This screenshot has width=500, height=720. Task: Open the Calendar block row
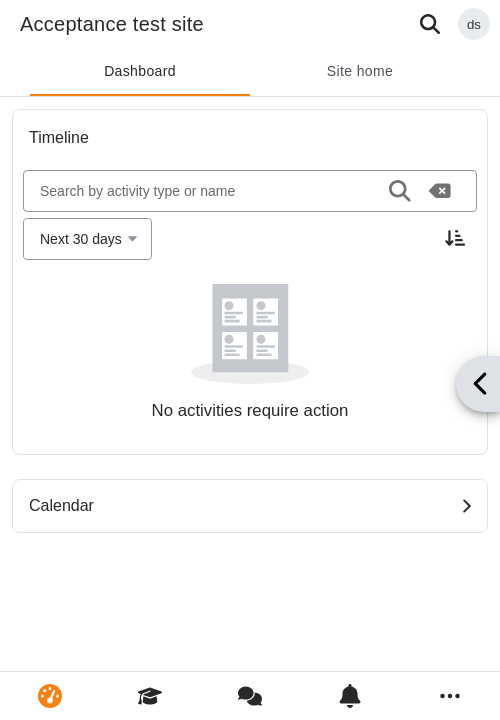(x=250, y=506)
